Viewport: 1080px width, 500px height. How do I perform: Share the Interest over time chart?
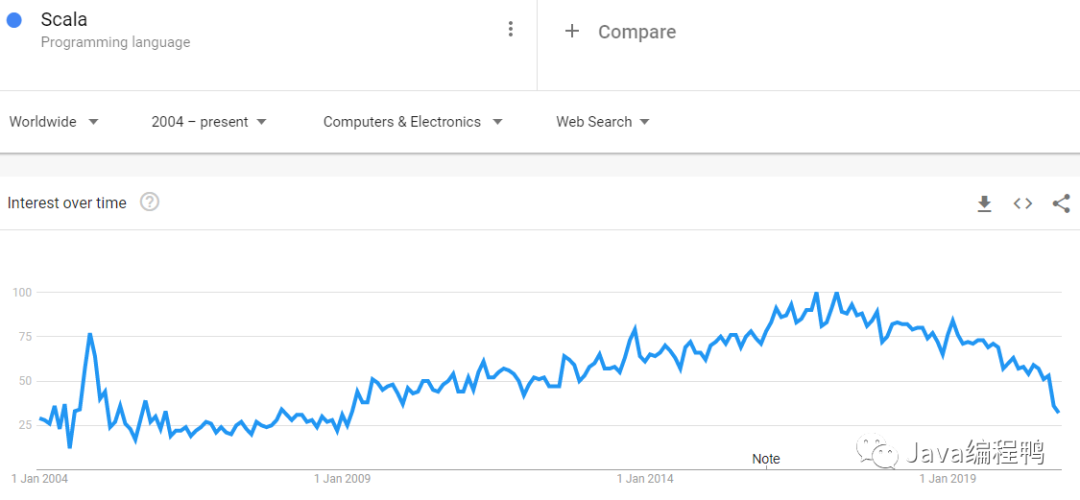[x=1061, y=204]
